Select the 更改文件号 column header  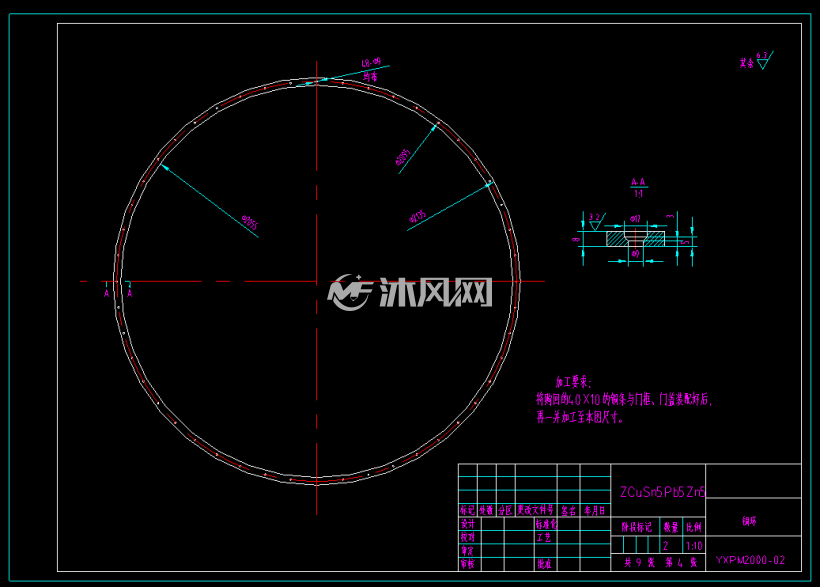pyautogui.click(x=536, y=510)
